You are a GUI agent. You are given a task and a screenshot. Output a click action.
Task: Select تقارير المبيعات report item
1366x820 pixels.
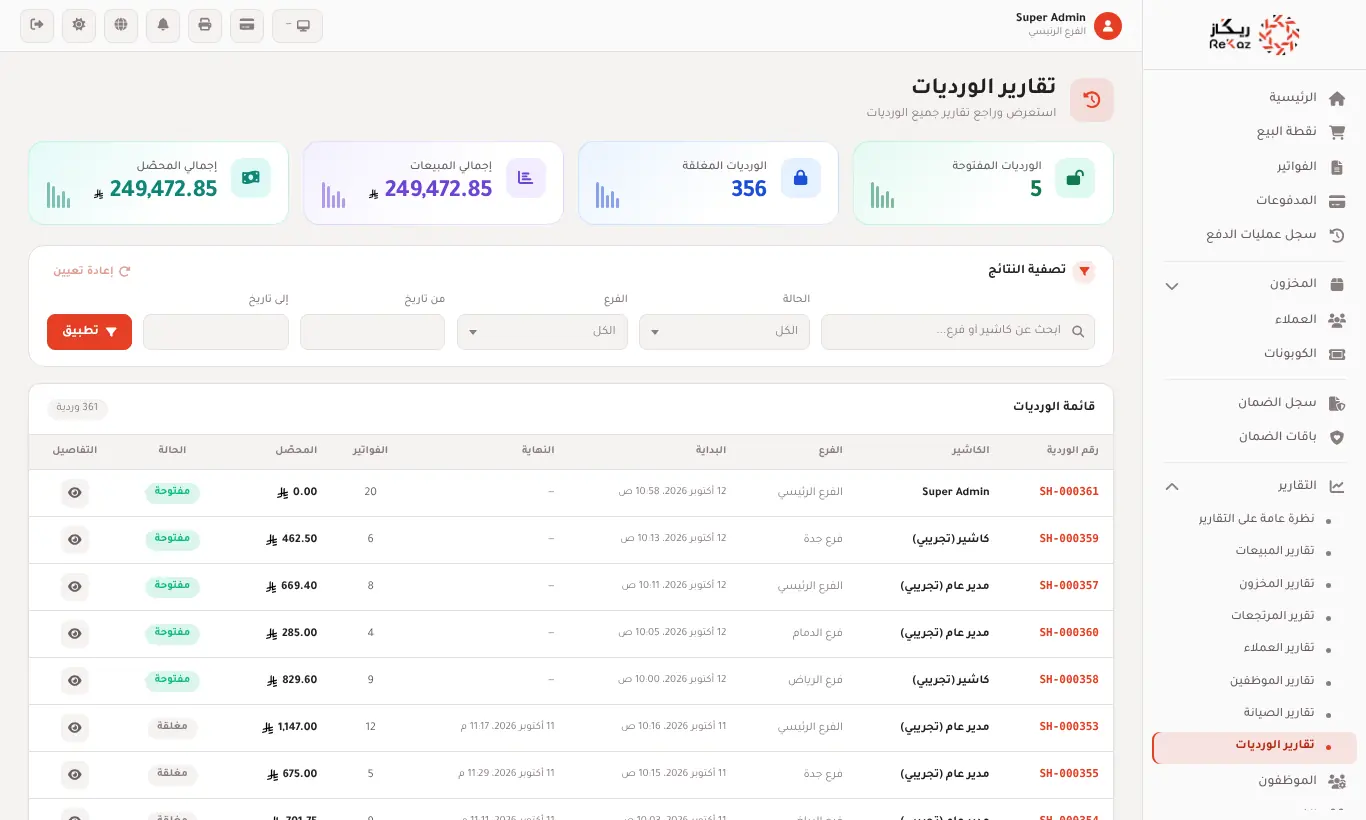(x=1254, y=552)
